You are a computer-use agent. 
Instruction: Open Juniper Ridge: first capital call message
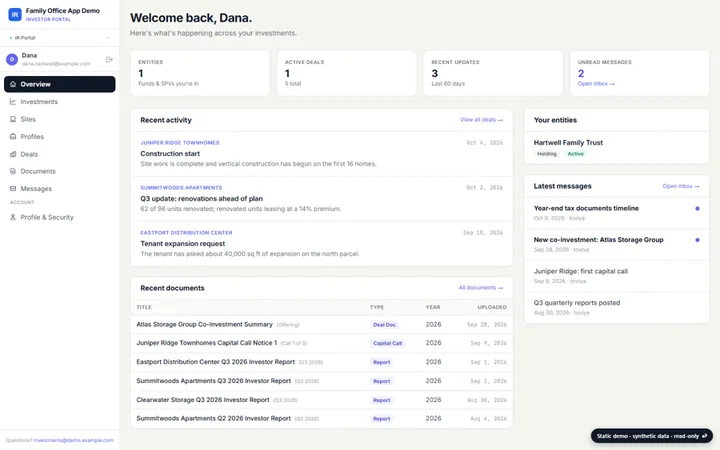point(617,276)
